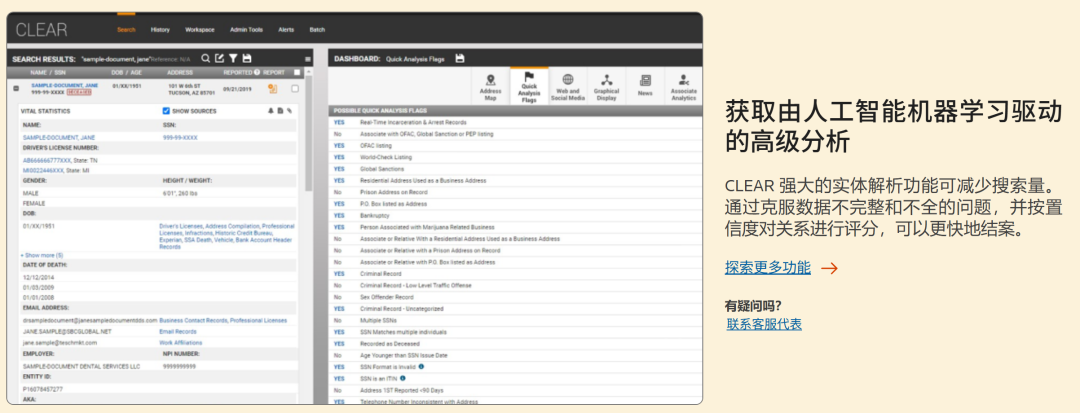Save search results with the disk icon
The width and height of the screenshot is (1080, 413).
tap(247, 59)
